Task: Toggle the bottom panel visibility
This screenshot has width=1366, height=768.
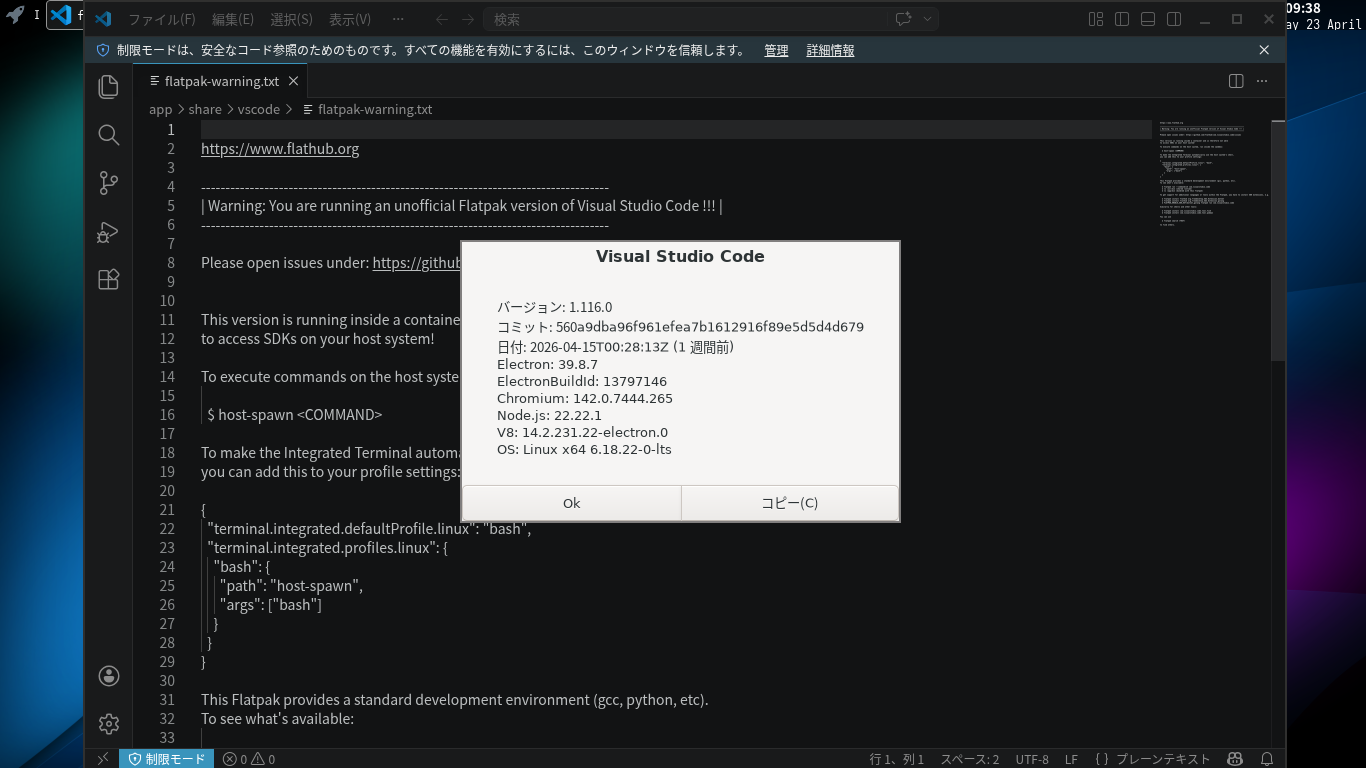Action: pyautogui.click(x=1148, y=19)
